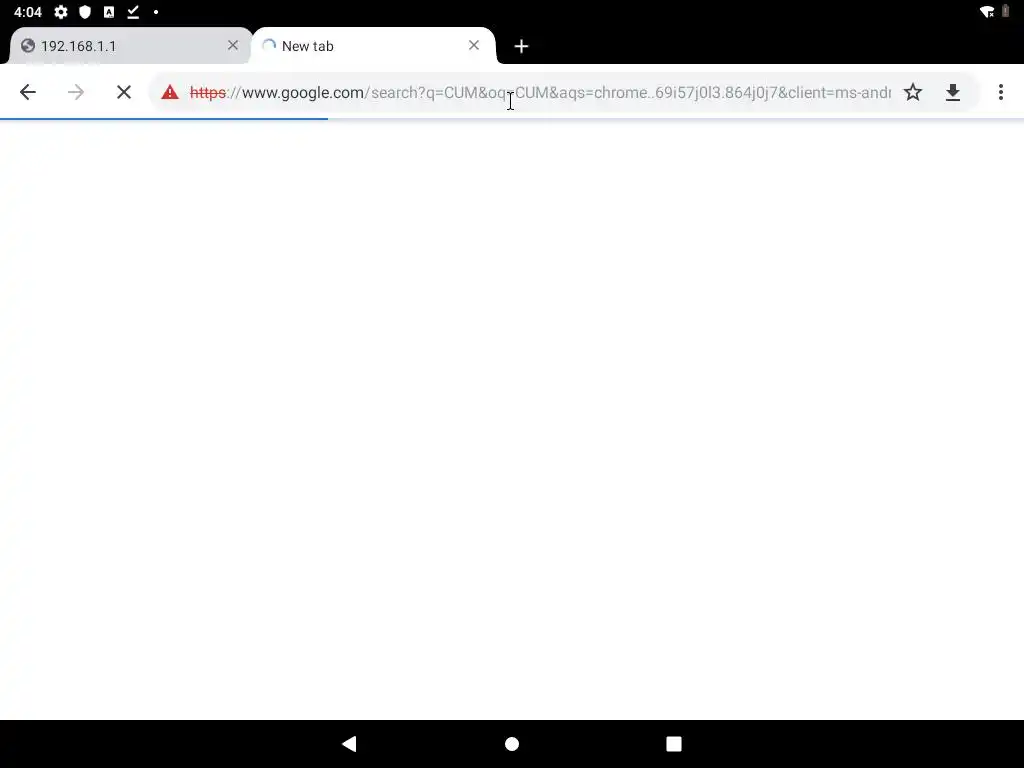Switch to the 192.168.1.1 tab

click(129, 46)
